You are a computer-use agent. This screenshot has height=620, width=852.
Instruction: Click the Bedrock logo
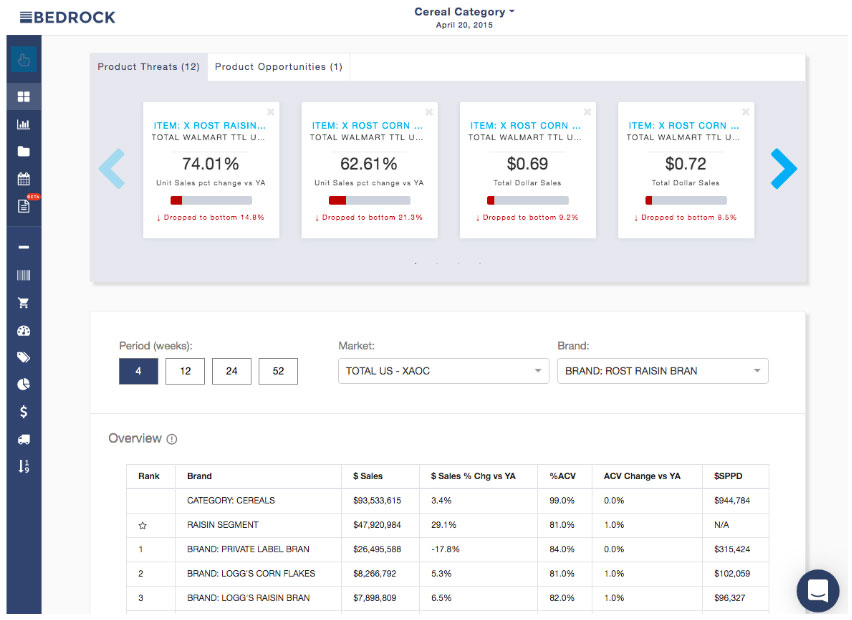point(68,17)
